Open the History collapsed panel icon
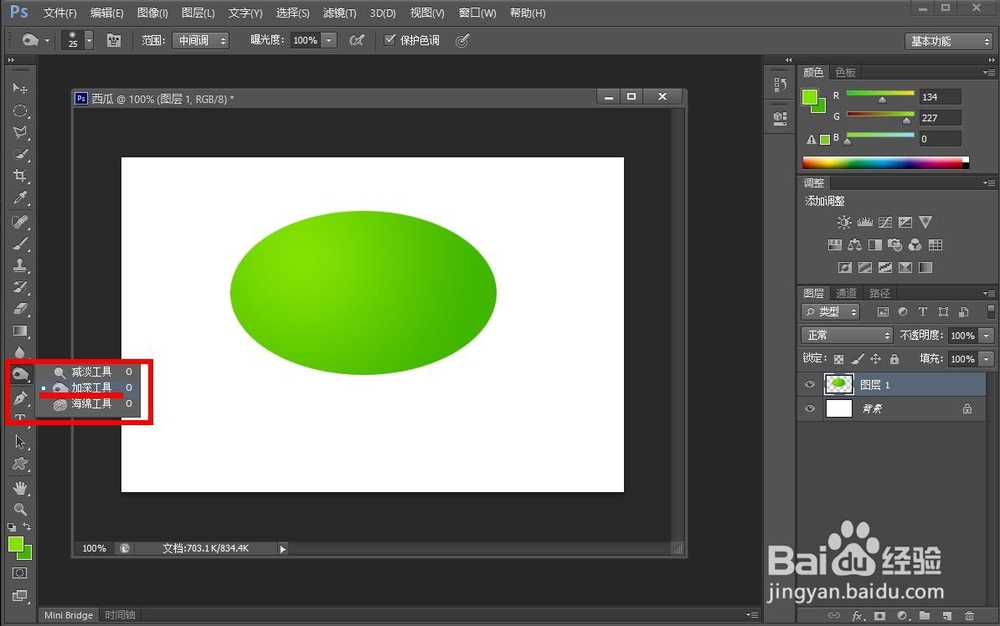1000x626 pixels. coord(780,84)
